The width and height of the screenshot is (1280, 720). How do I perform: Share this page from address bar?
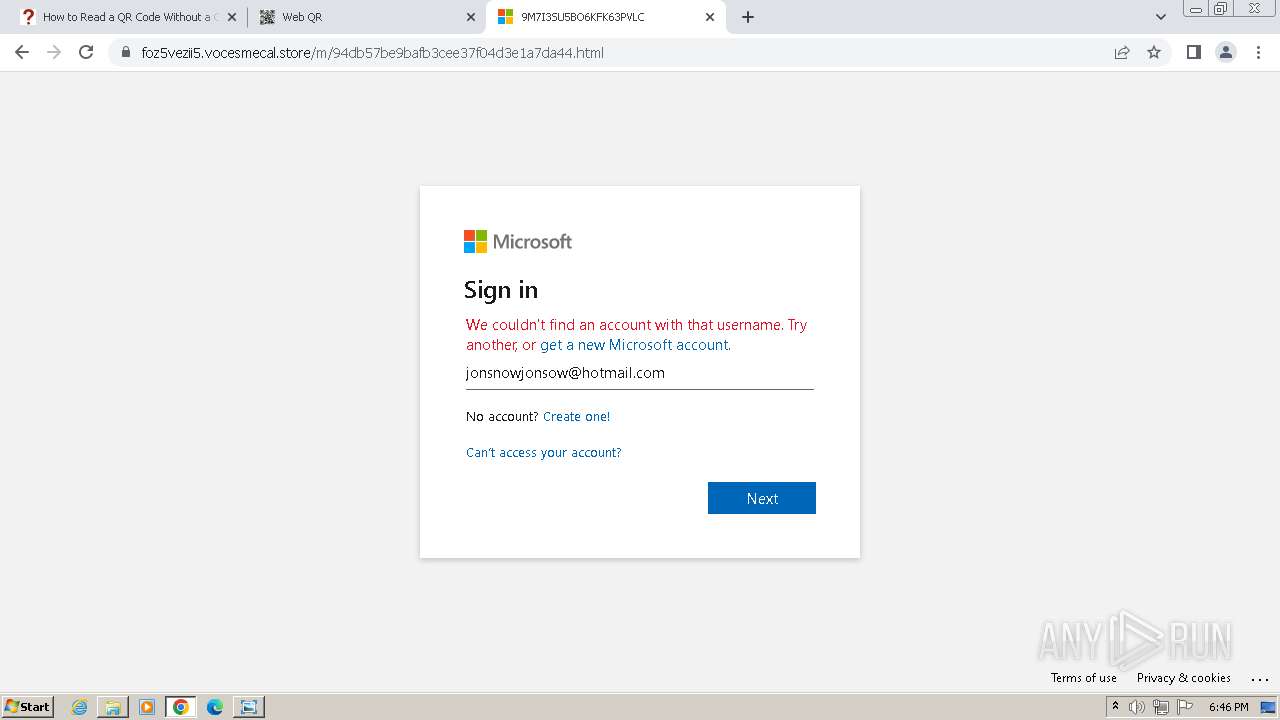[1122, 53]
